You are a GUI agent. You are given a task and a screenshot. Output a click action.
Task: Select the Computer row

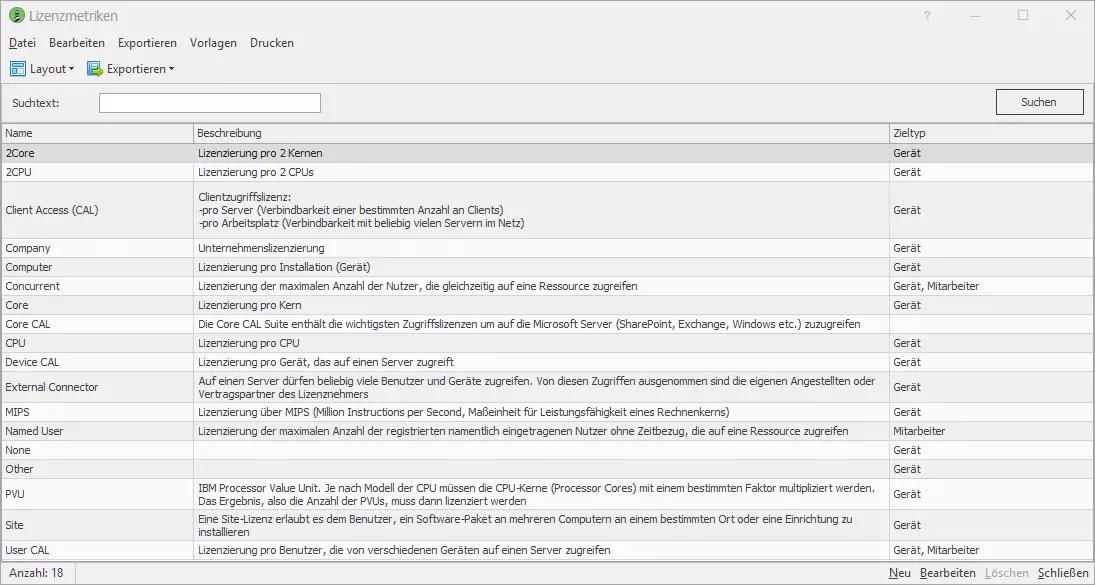[x=548, y=267]
